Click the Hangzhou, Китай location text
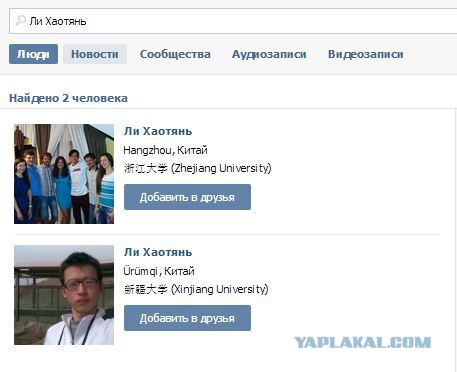Image resolution: width=457 pixels, height=372 pixels. coord(165,150)
